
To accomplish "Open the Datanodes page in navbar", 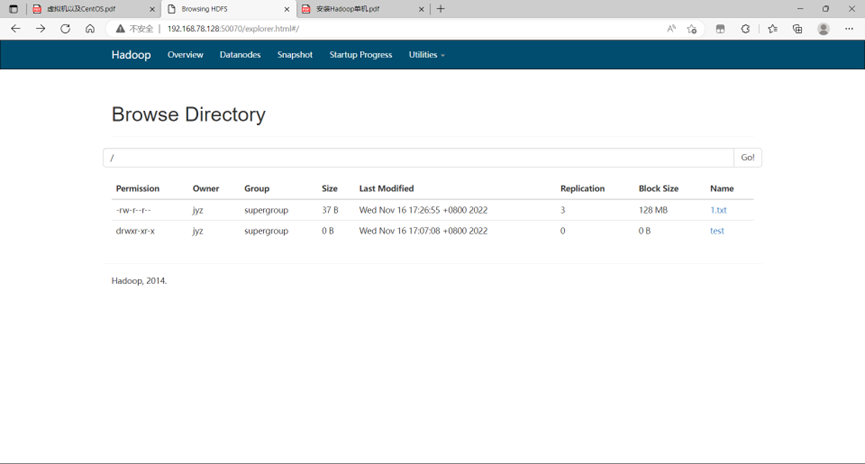I will click(x=240, y=55).
